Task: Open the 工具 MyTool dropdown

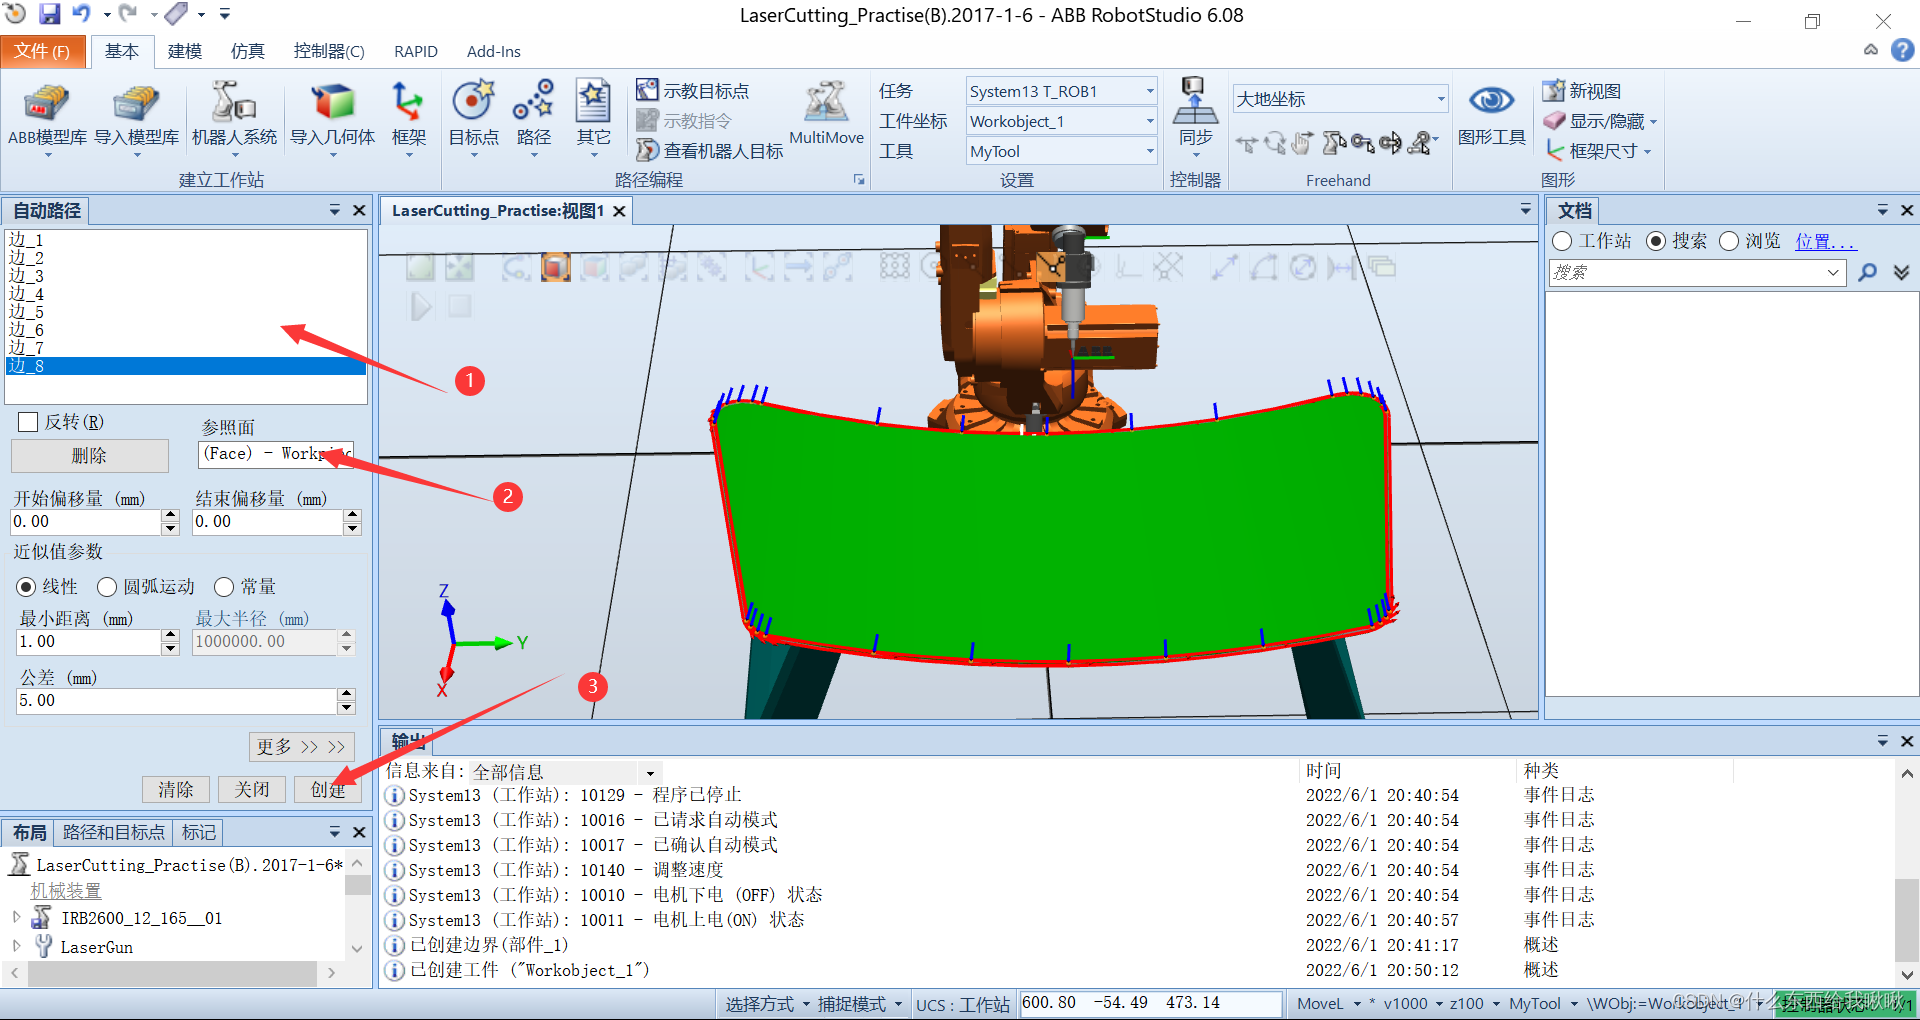Action: [x=1149, y=151]
